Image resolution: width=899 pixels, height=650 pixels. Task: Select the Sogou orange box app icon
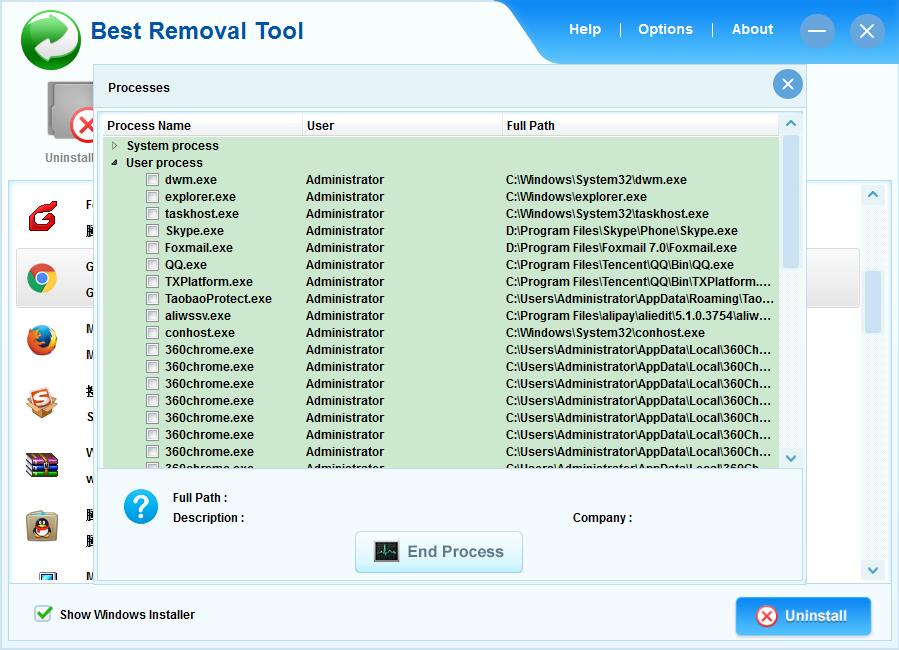(42, 402)
